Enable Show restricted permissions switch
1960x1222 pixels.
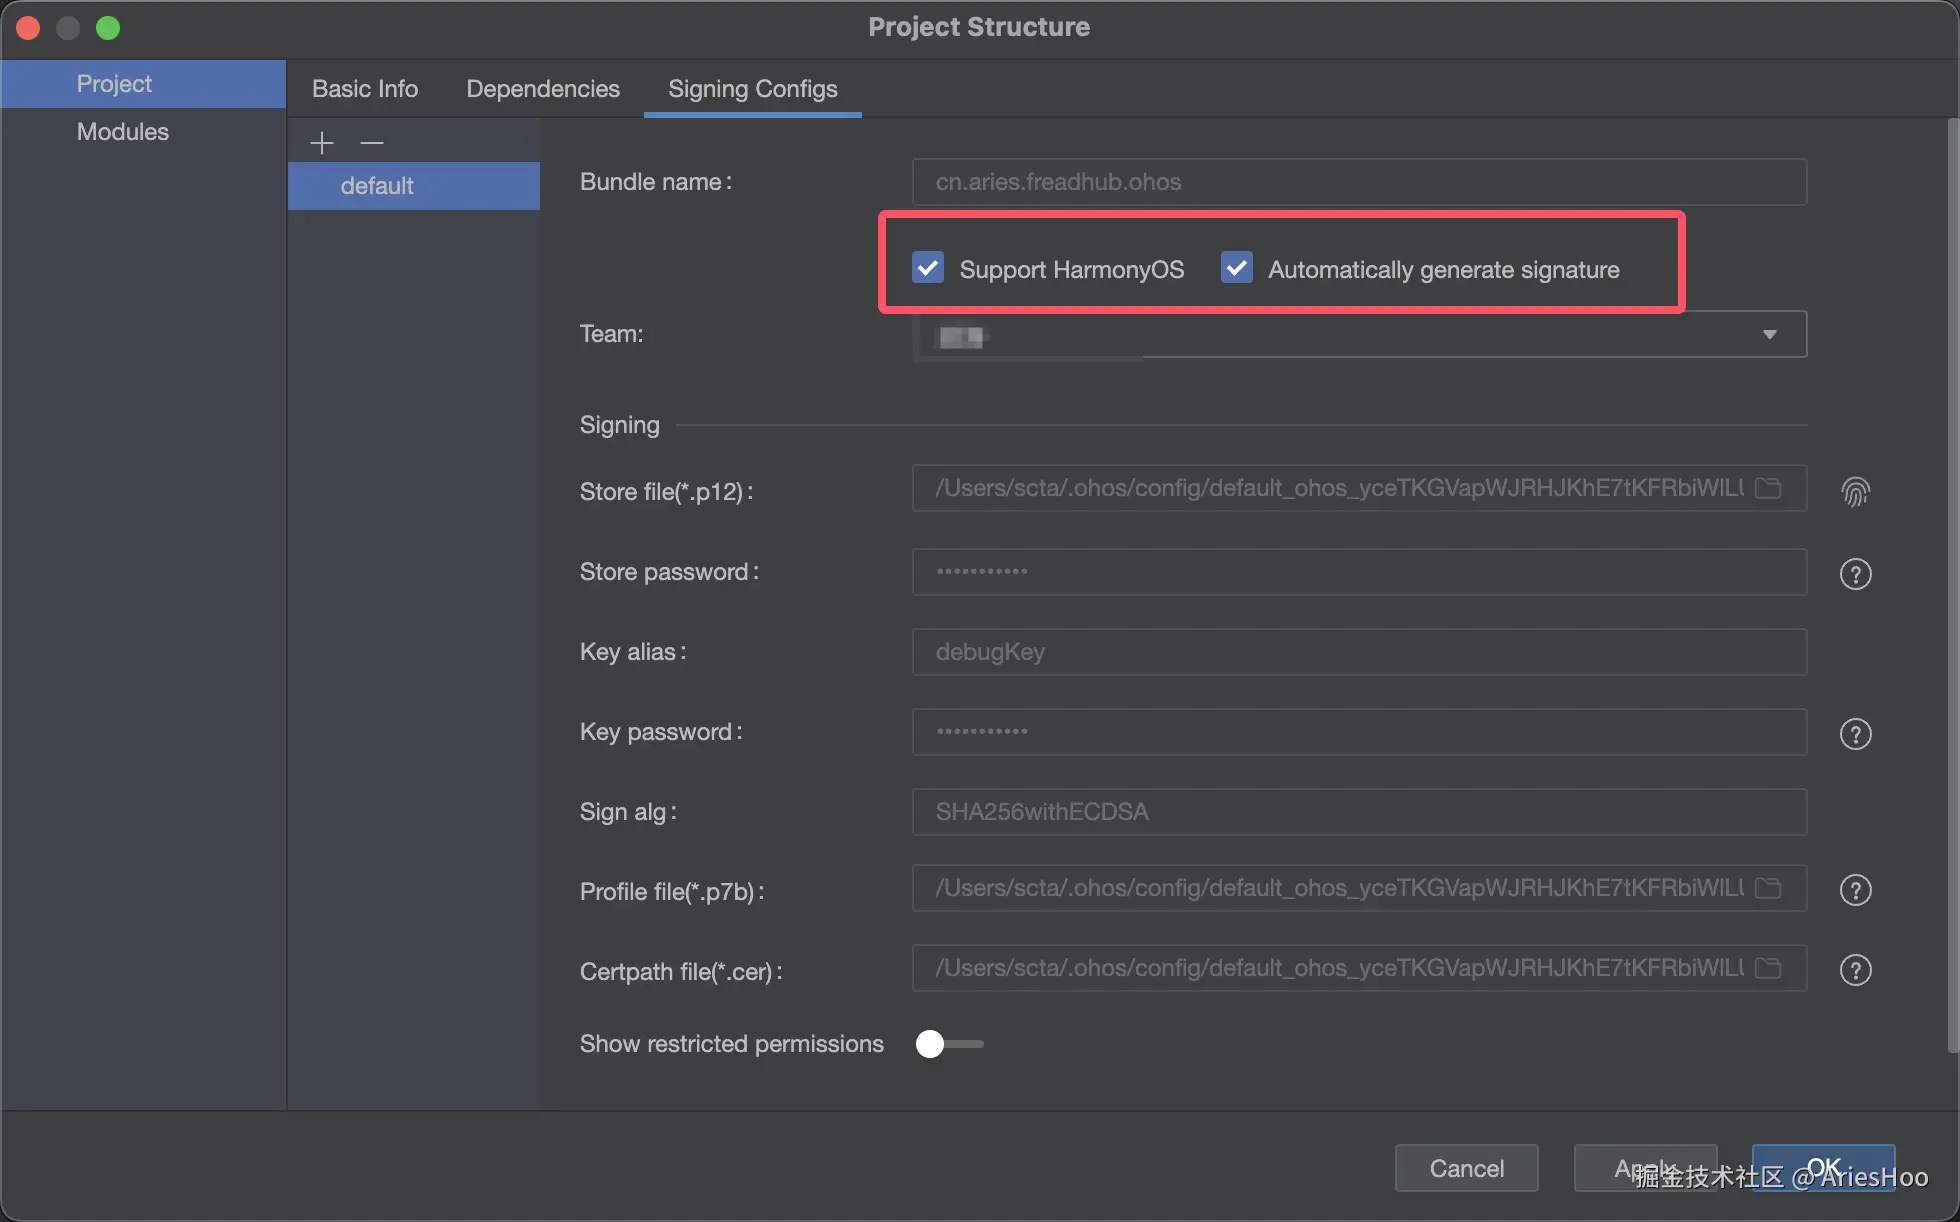949,1044
